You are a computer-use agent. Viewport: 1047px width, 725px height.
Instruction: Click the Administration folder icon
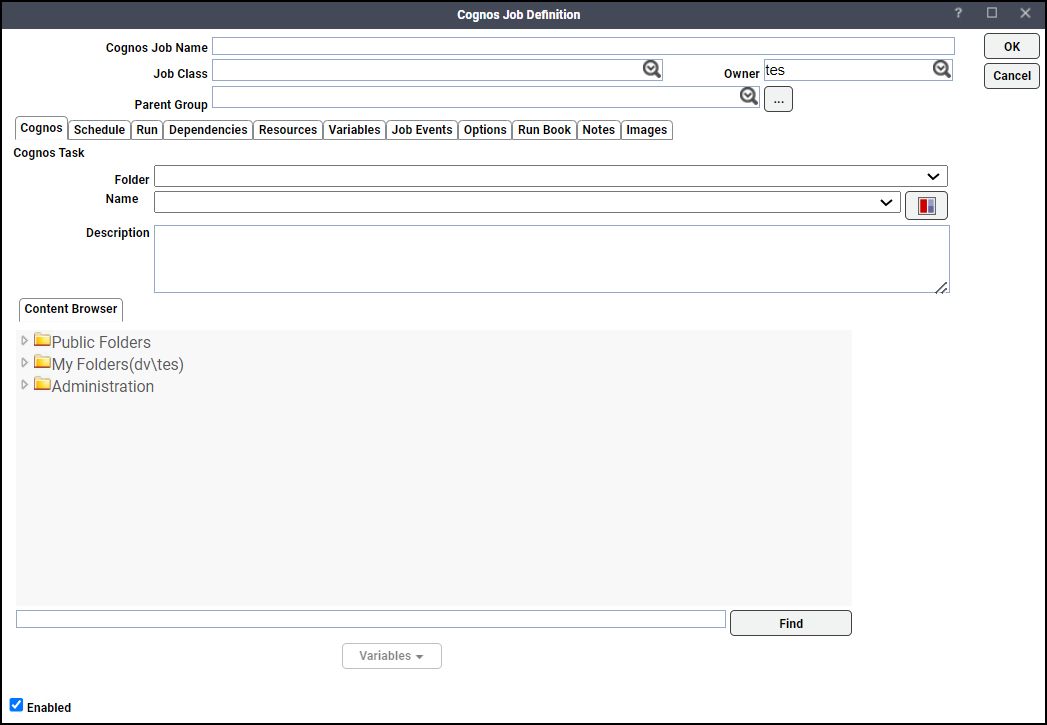[x=43, y=384]
